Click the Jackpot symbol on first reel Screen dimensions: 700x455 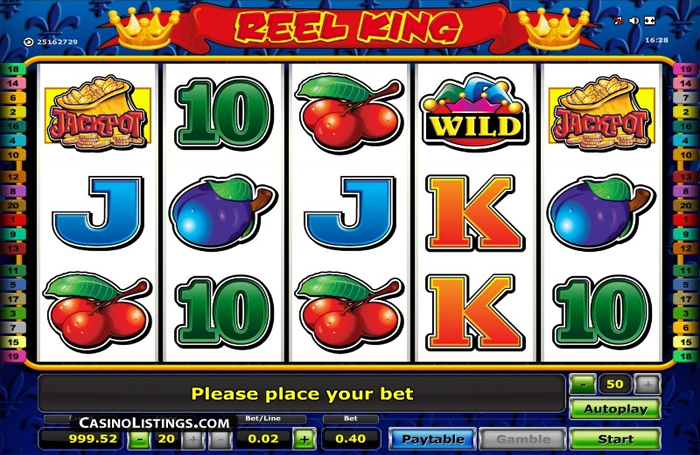(x=98, y=113)
